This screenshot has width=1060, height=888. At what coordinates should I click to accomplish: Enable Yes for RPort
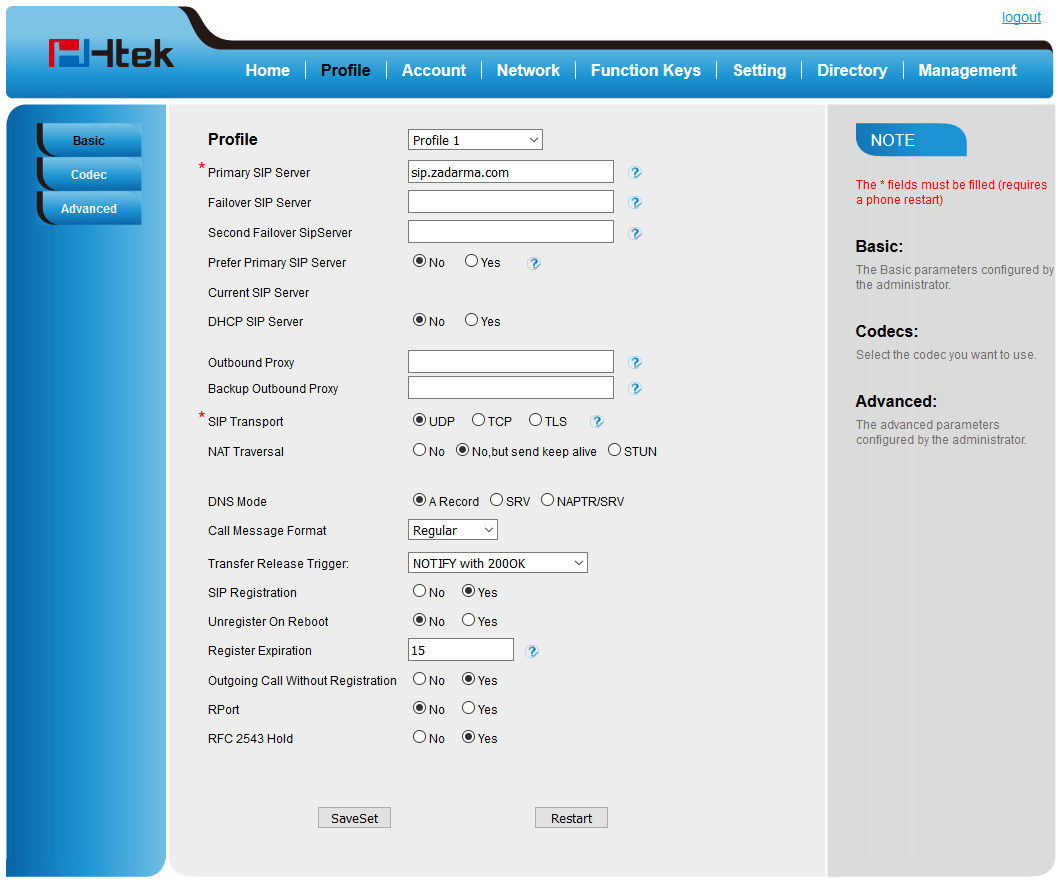click(469, 709)
